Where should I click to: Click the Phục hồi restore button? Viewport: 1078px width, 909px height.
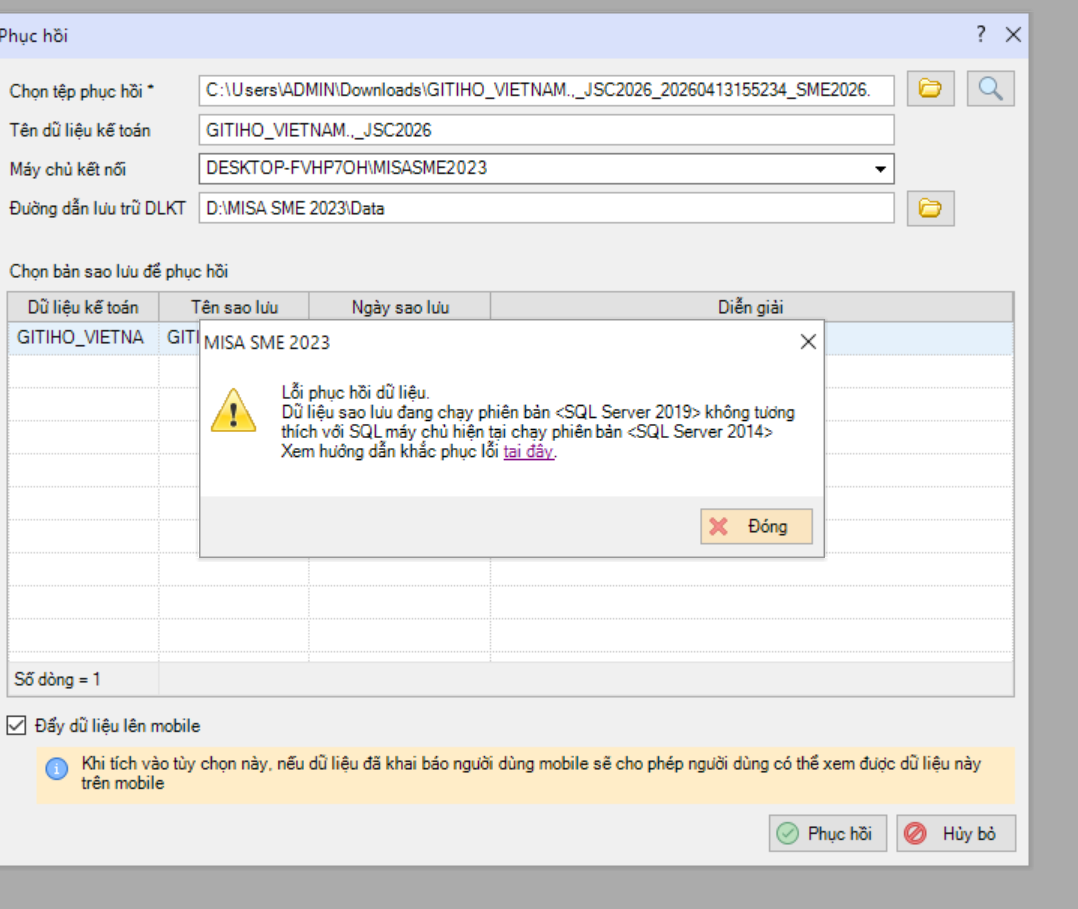[828, 833]
